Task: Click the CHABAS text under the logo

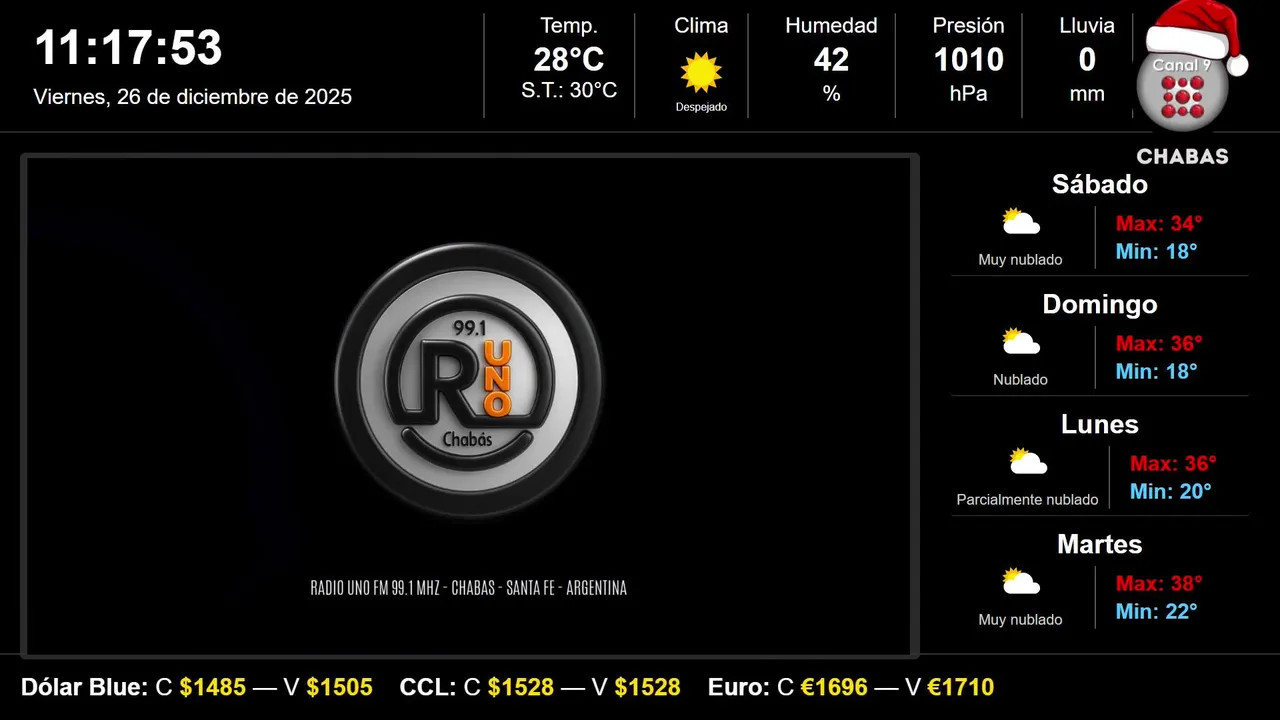Action: (1183, 157)
